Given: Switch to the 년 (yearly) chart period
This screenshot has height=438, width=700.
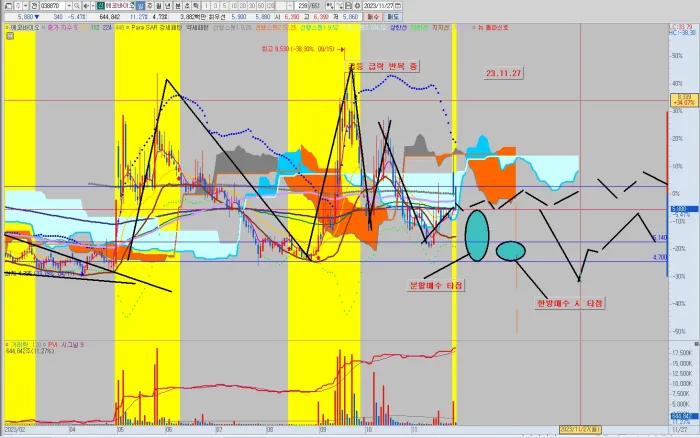Looking at the screenshot, I should (168, 6).
